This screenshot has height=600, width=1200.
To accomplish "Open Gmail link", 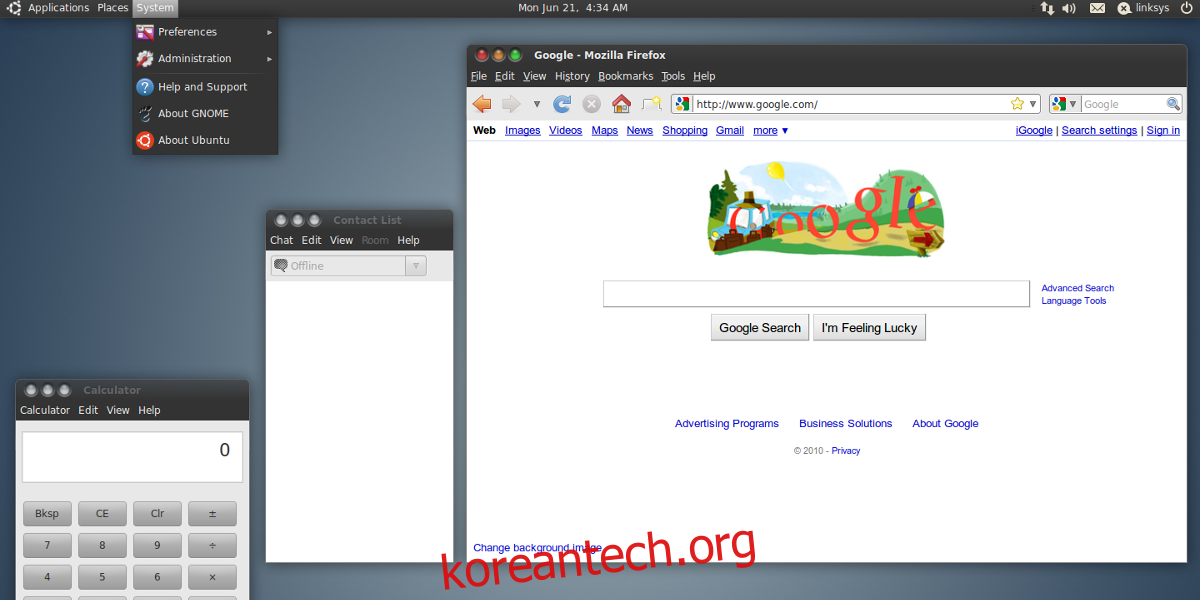I will click(729, 131).
